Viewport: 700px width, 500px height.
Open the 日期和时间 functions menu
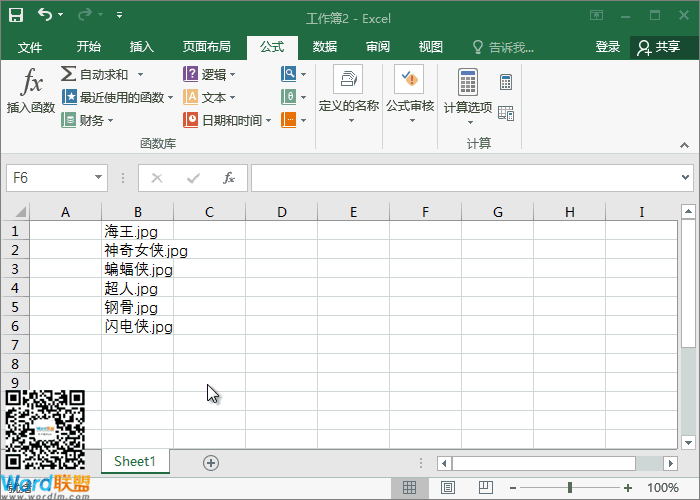(x=228, y=120)
